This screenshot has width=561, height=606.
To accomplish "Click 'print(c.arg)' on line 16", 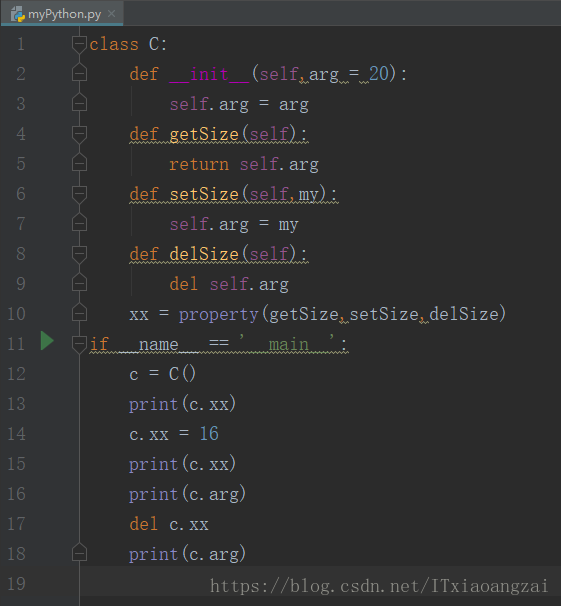I will coord(187,494).
